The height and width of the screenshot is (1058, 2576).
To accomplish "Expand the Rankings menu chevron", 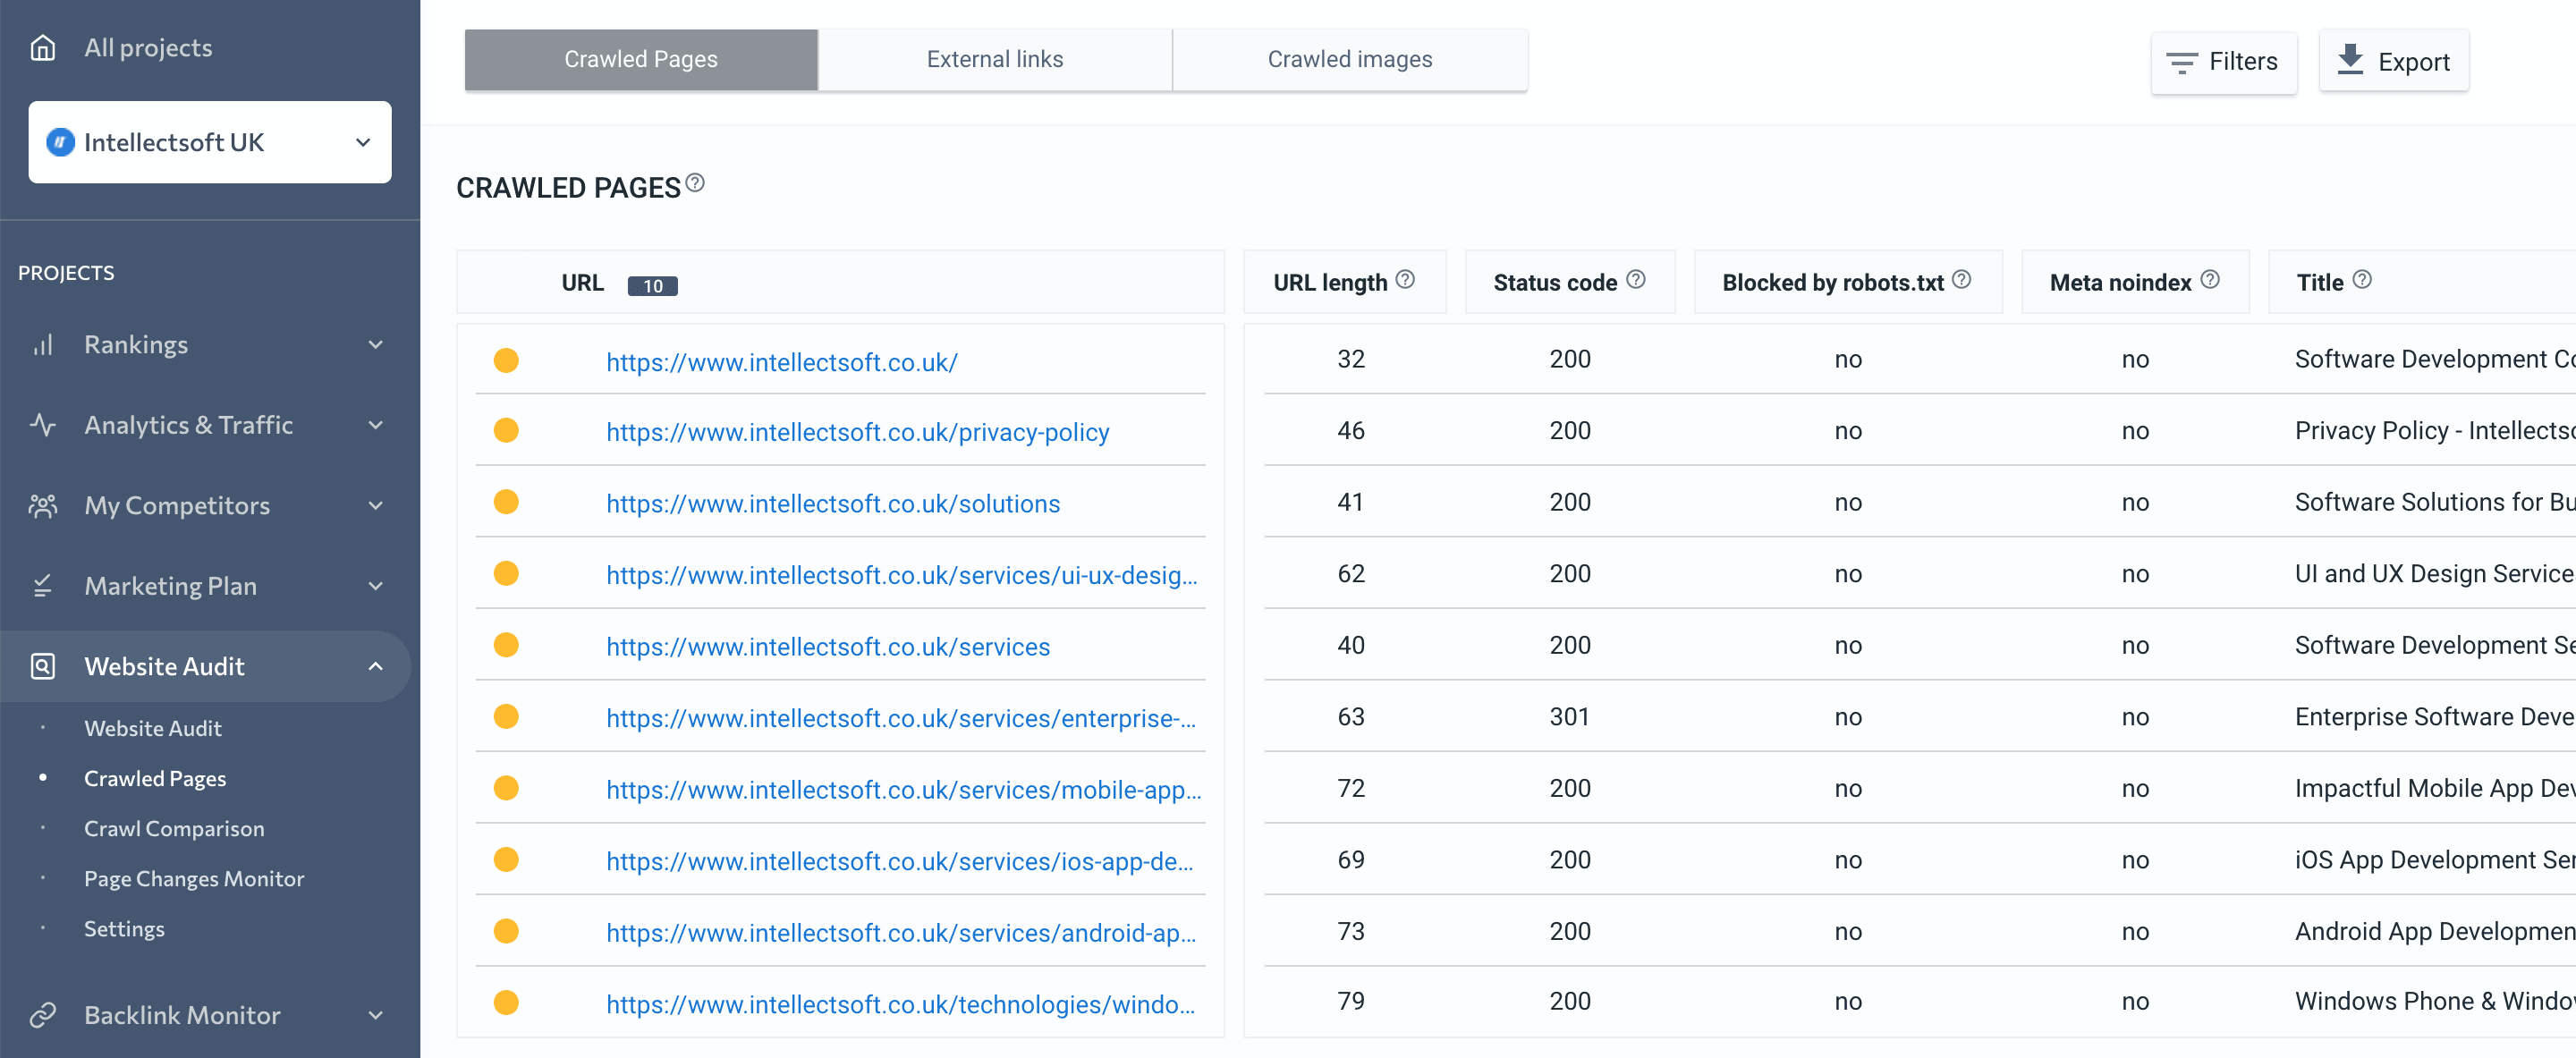I will (x=376, y=345).
